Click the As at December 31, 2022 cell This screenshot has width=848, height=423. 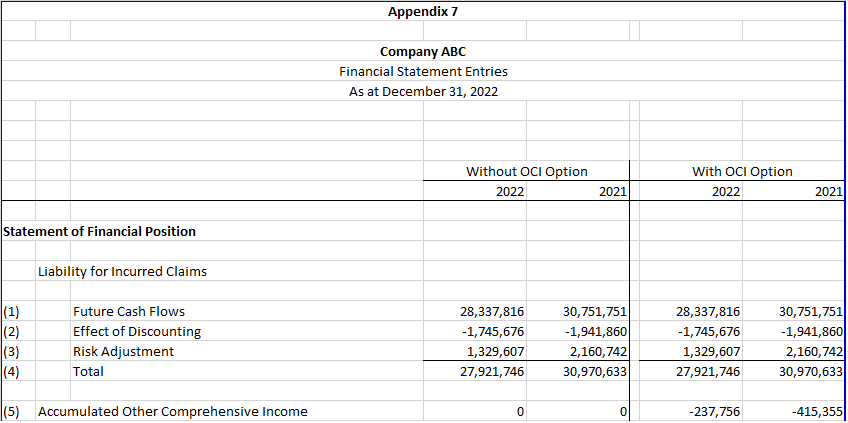pos(422,92)
